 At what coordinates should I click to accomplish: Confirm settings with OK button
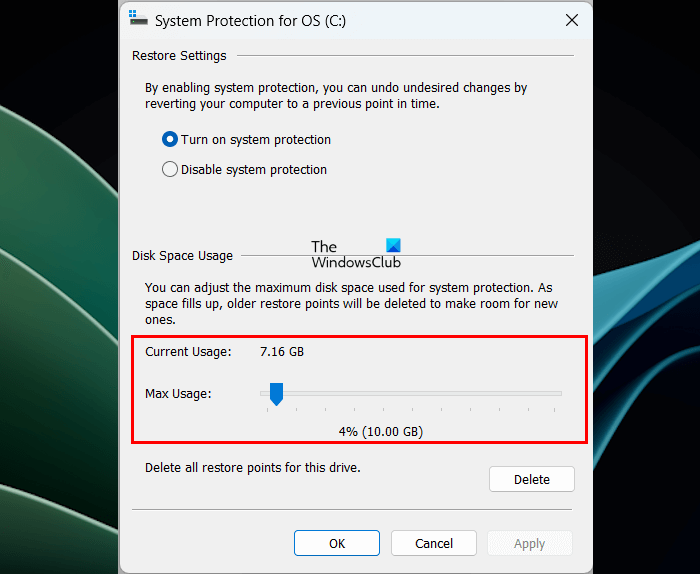coord(337,543)
